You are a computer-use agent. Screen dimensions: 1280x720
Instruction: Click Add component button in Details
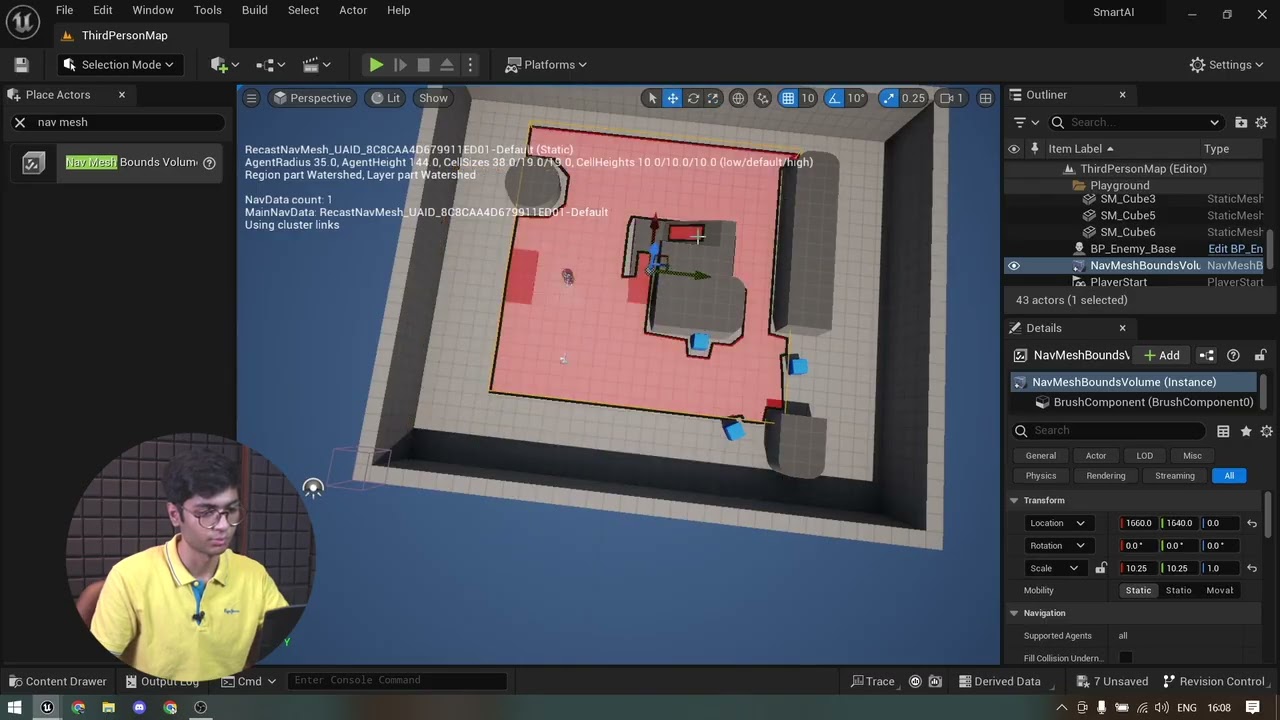tap(1162, 355)
